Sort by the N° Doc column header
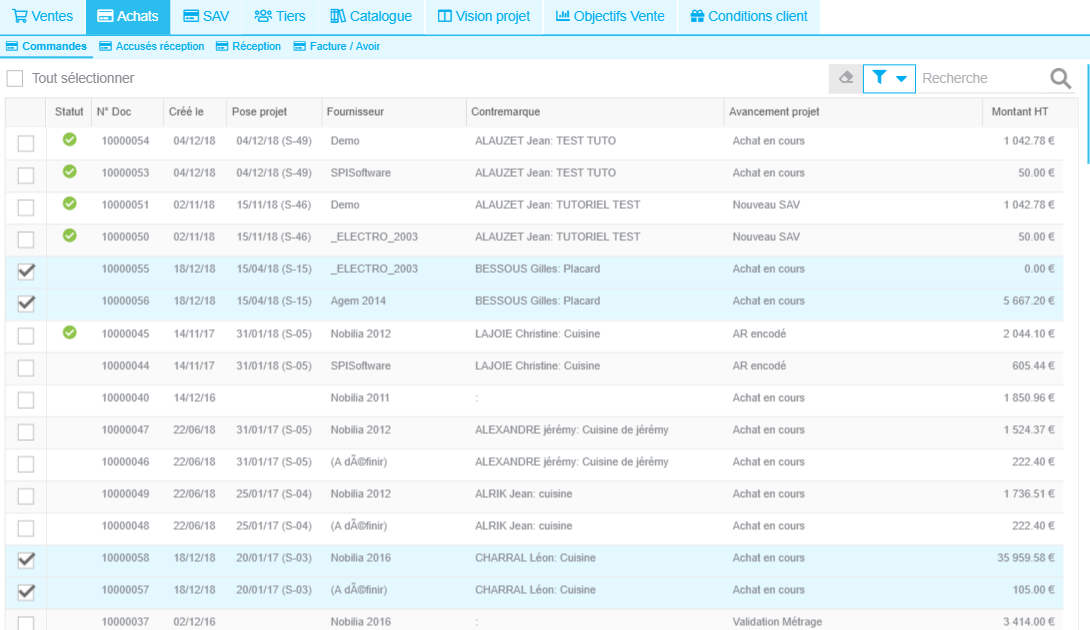 pos(125,112)
